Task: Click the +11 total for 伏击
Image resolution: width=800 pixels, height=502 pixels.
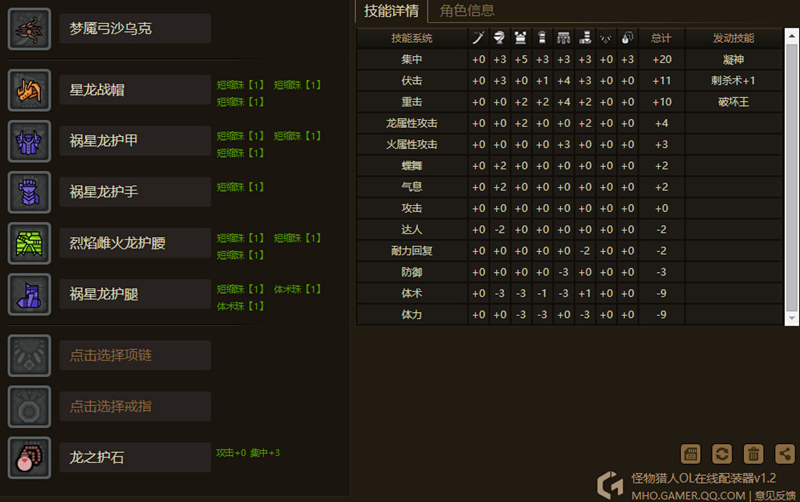Action: (x=662, y=81)
